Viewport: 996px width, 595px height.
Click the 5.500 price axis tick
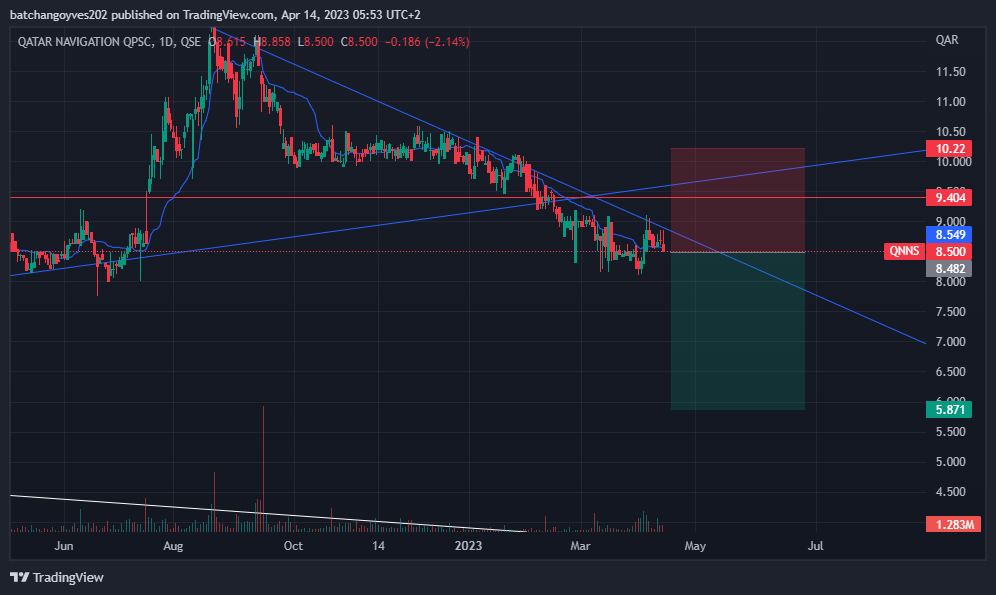coord(950,432)
